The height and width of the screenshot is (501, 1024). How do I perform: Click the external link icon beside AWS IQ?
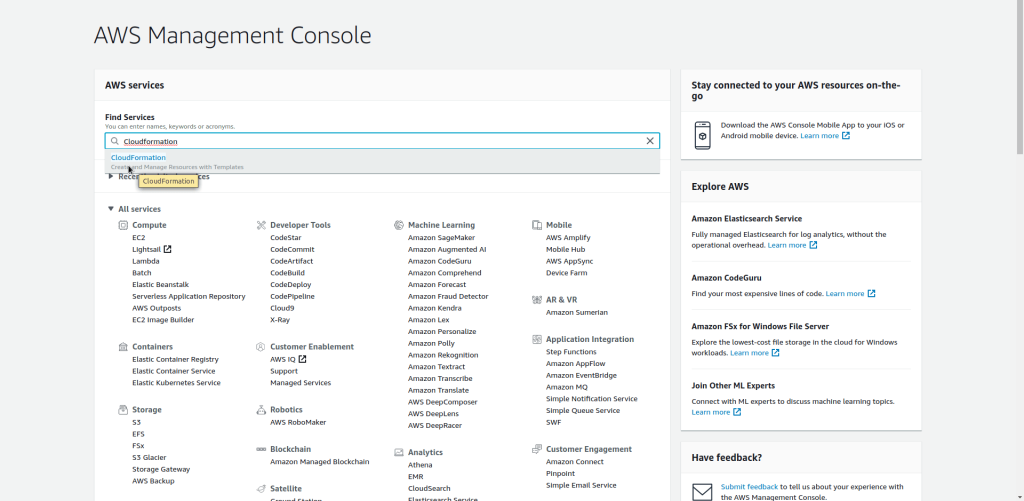point(302,359)
